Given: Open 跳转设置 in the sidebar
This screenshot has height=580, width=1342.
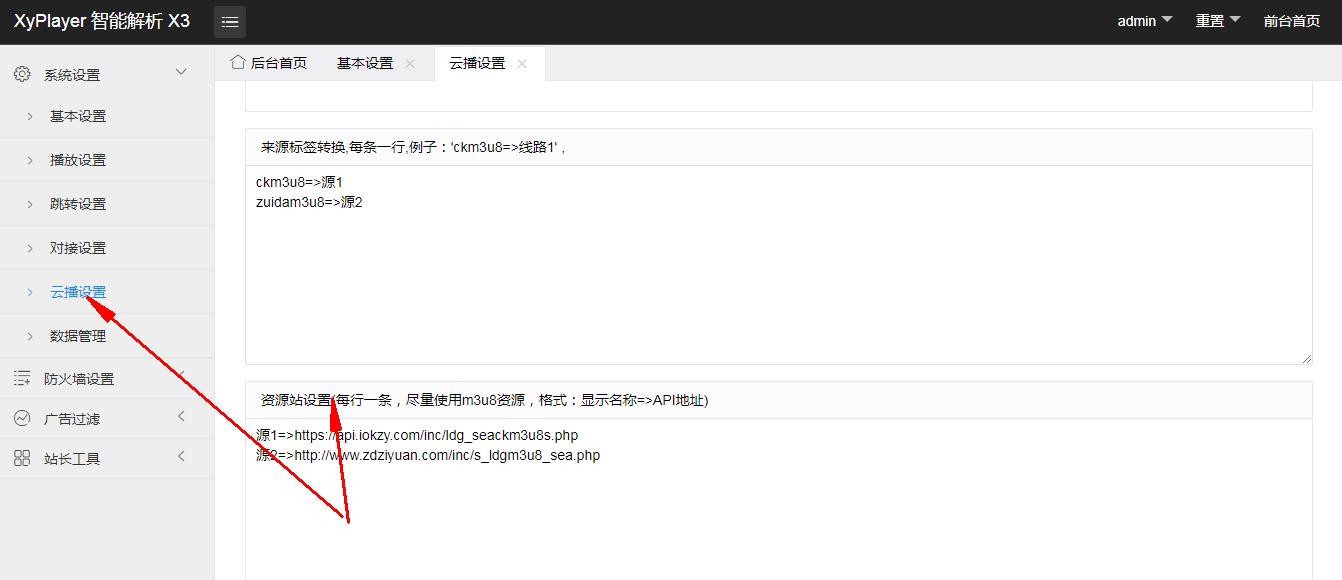Looking at the screenshot, I should [78, 204].
